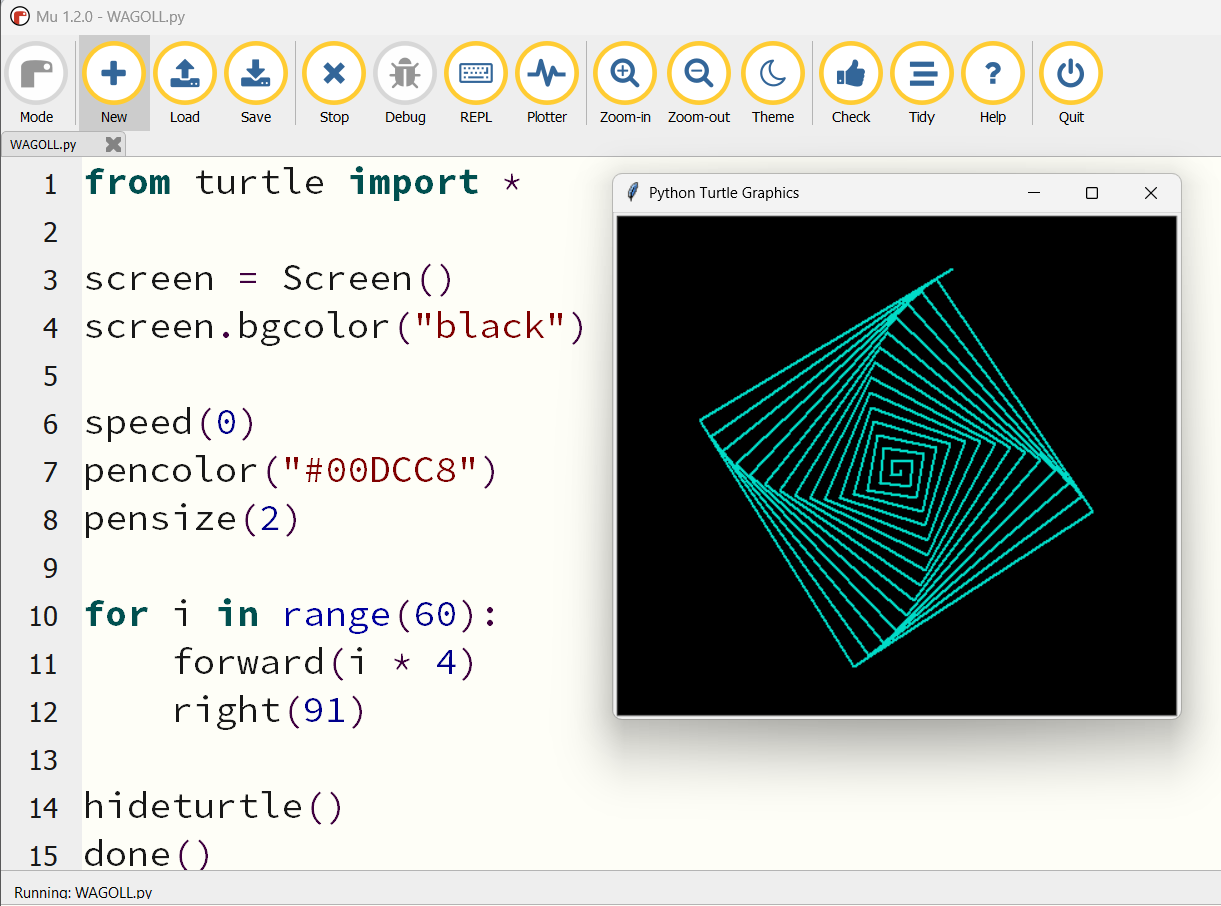Load a file from disk
Viewport: 1221px width, 906px height.
pyautogui.click(x=185, y=84)
